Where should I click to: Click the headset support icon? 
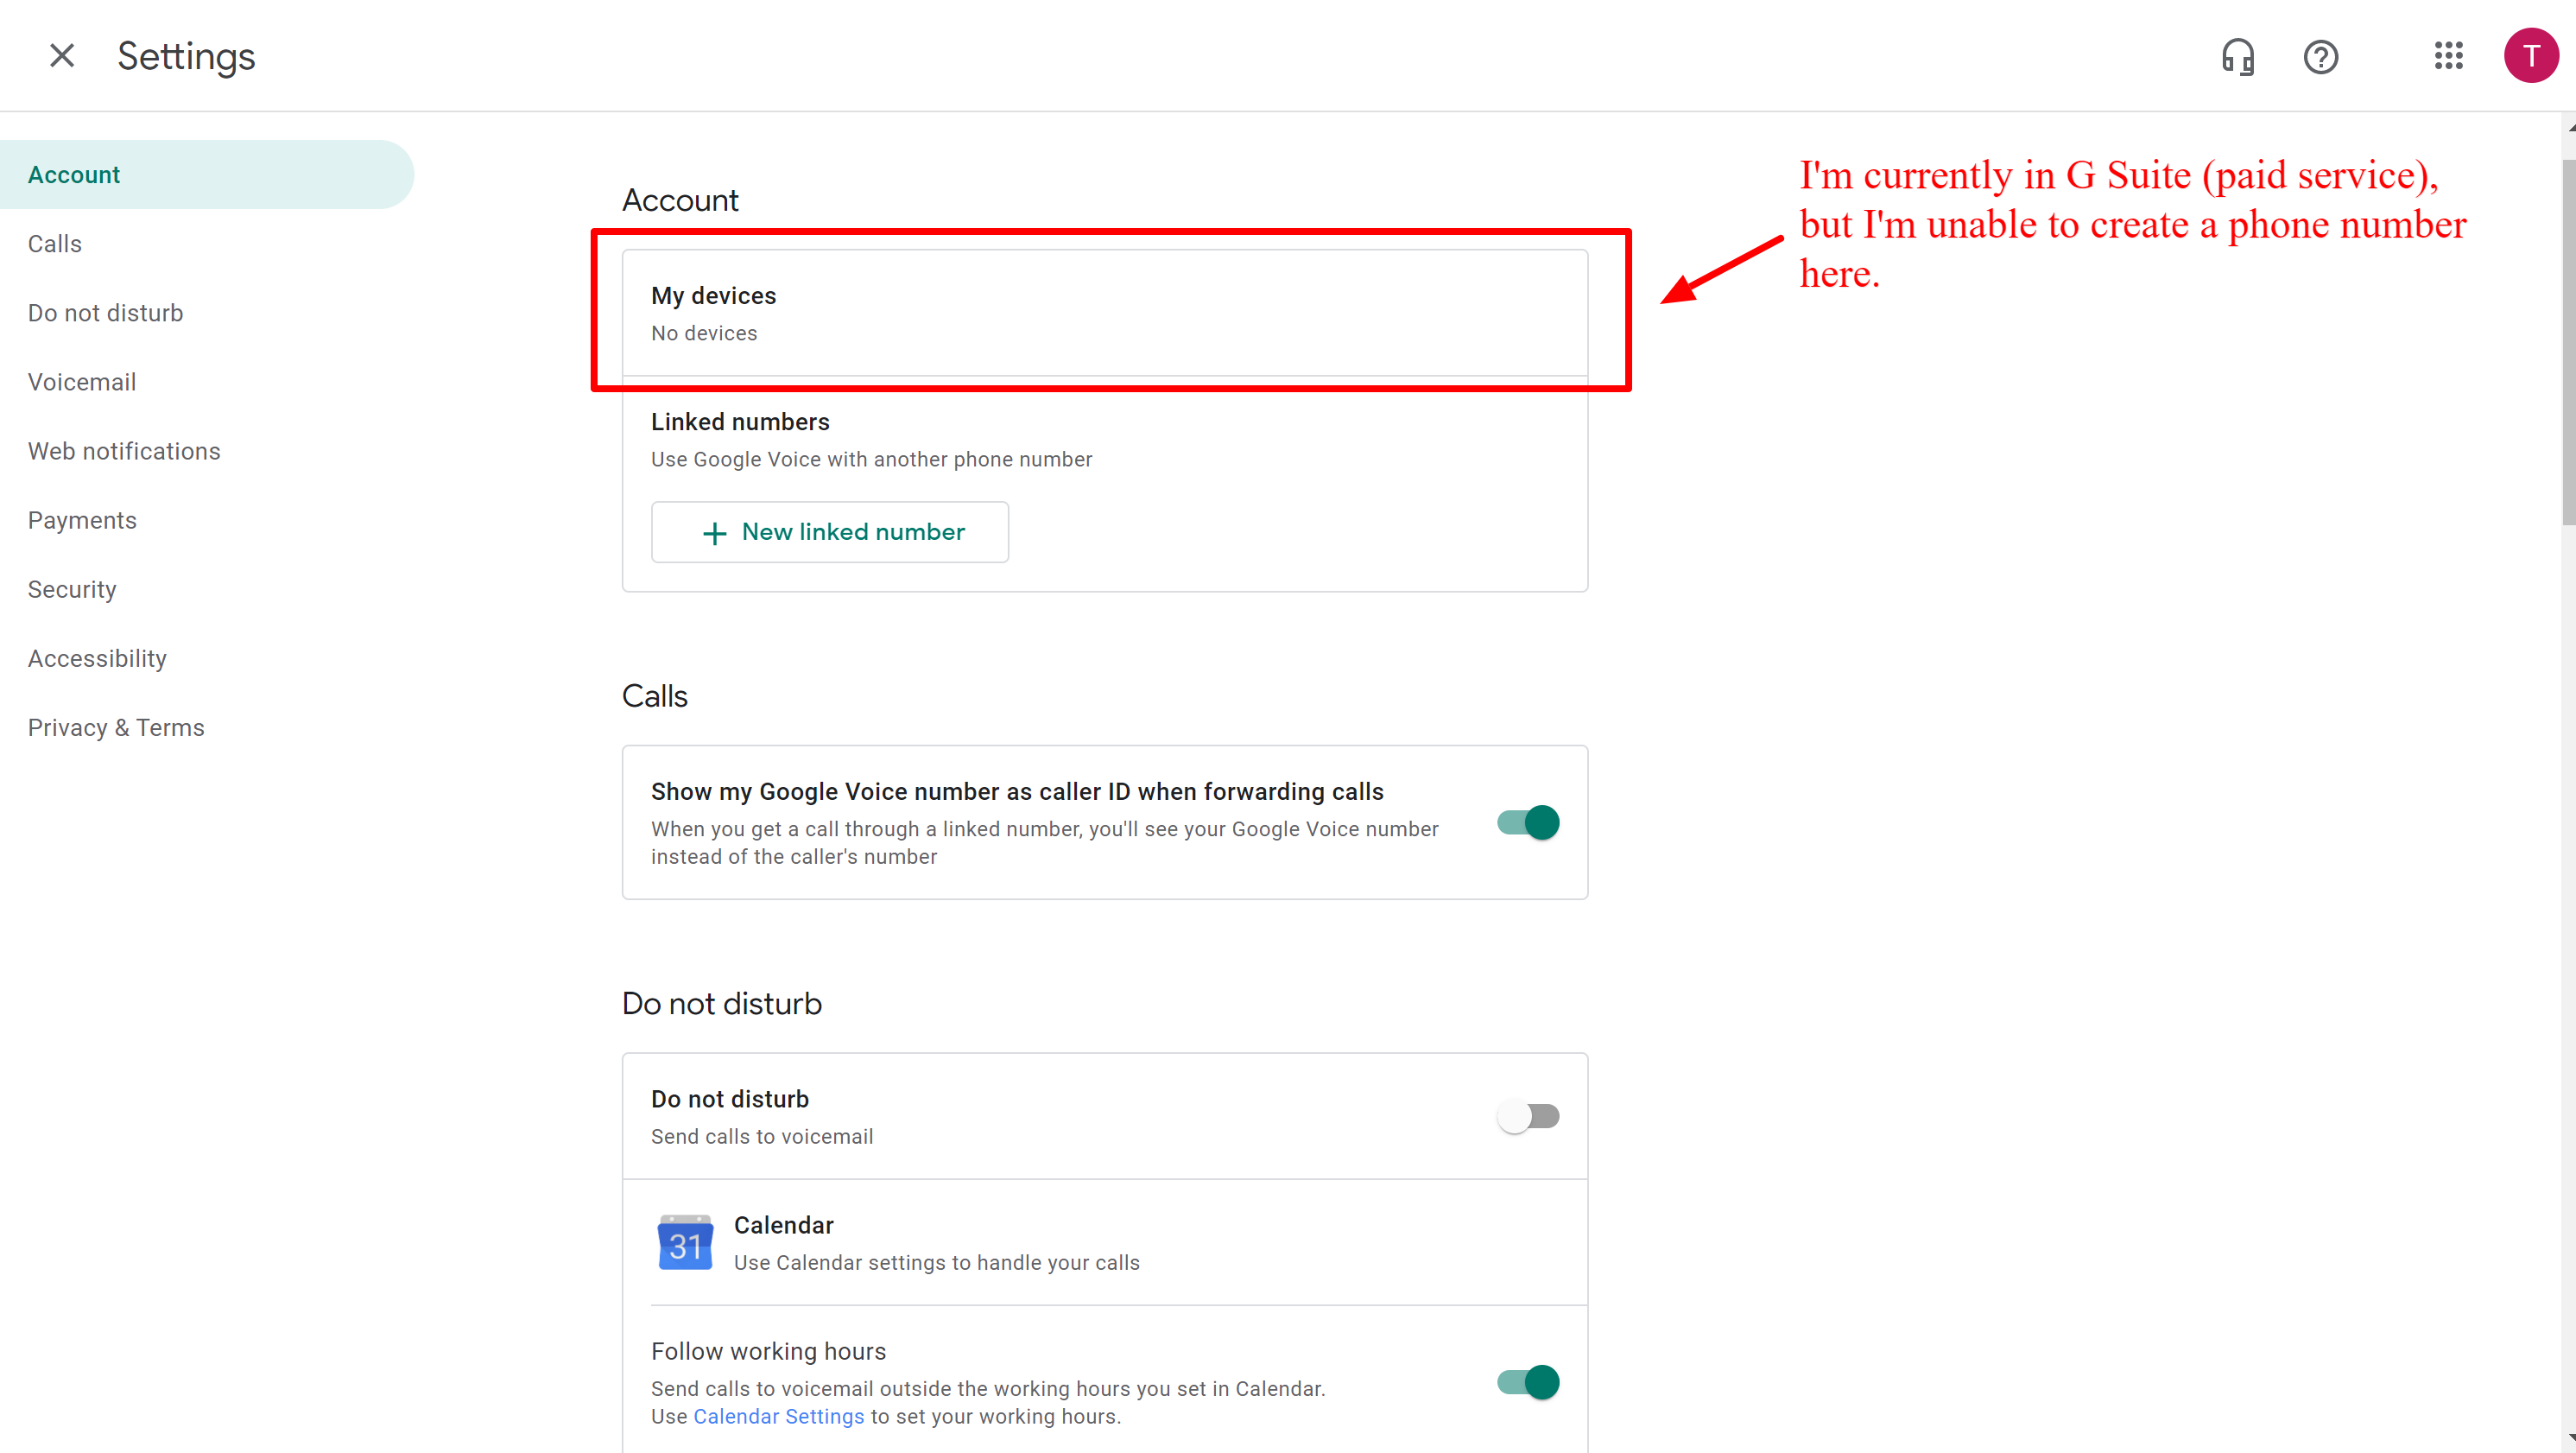click(2237, 57)
